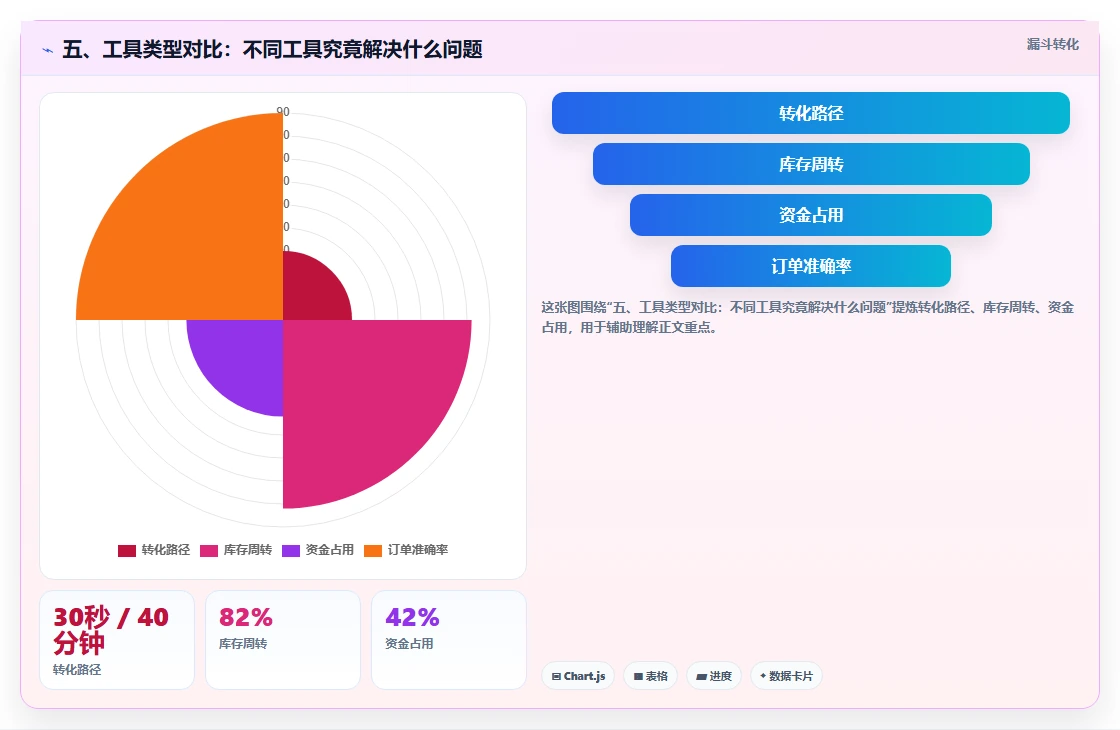
Task: Toggle 库存周转 legend swatch in chart
Action: (x=209, y=551)
